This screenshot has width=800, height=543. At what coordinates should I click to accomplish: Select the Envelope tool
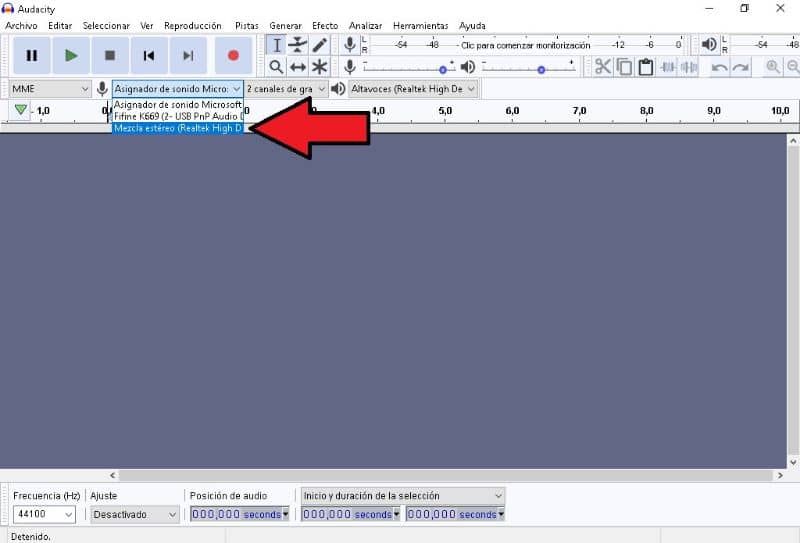[297, 45]
